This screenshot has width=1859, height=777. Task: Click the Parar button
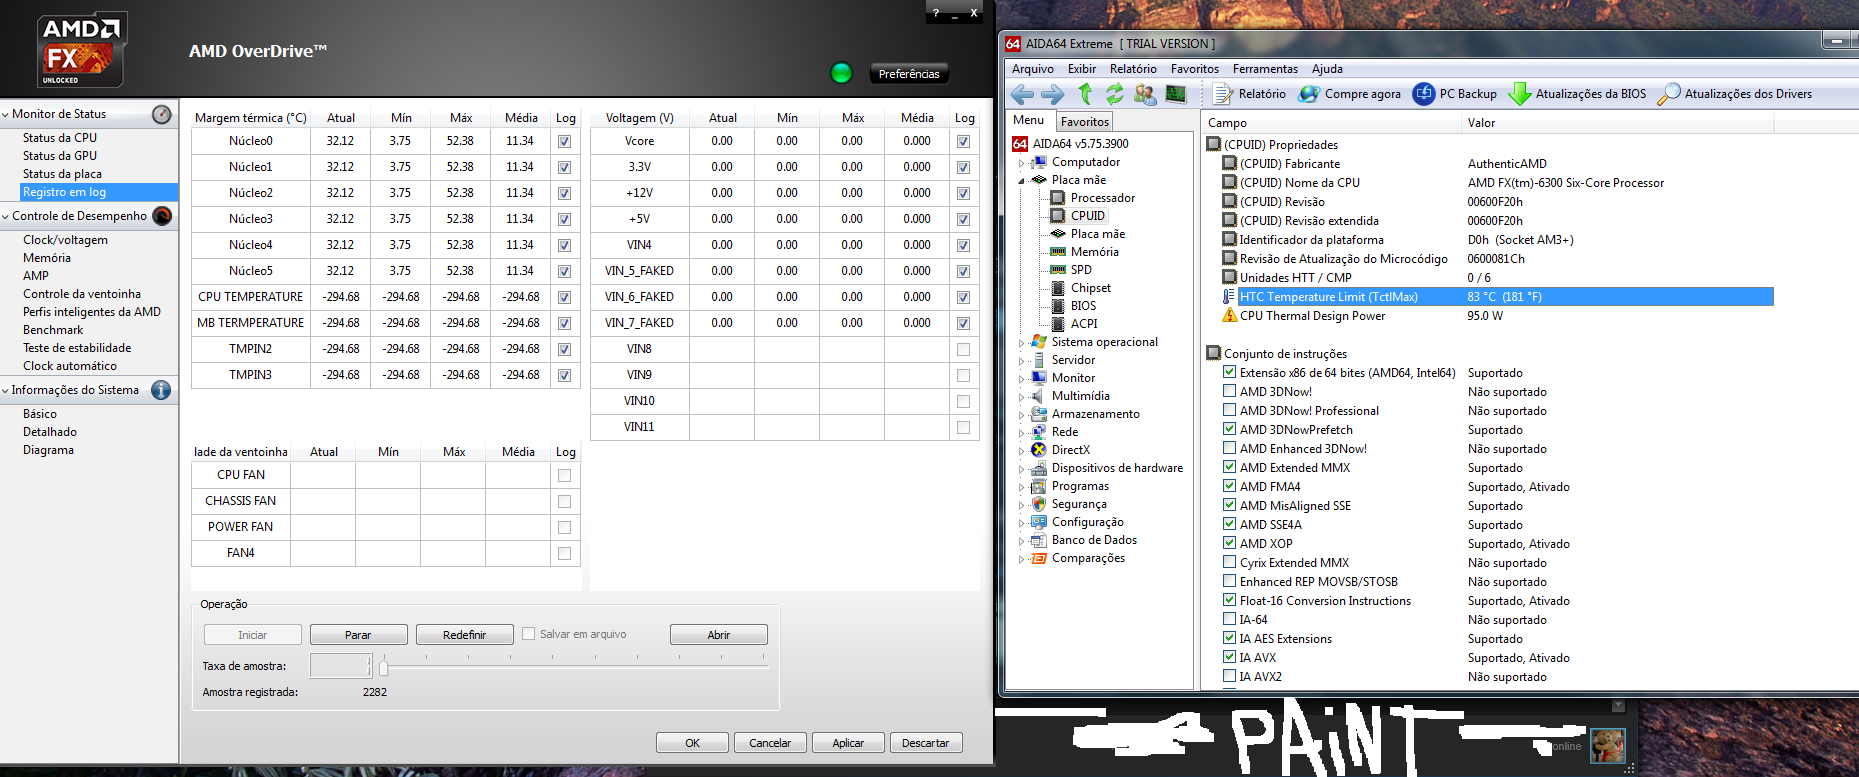pos(358,635)
